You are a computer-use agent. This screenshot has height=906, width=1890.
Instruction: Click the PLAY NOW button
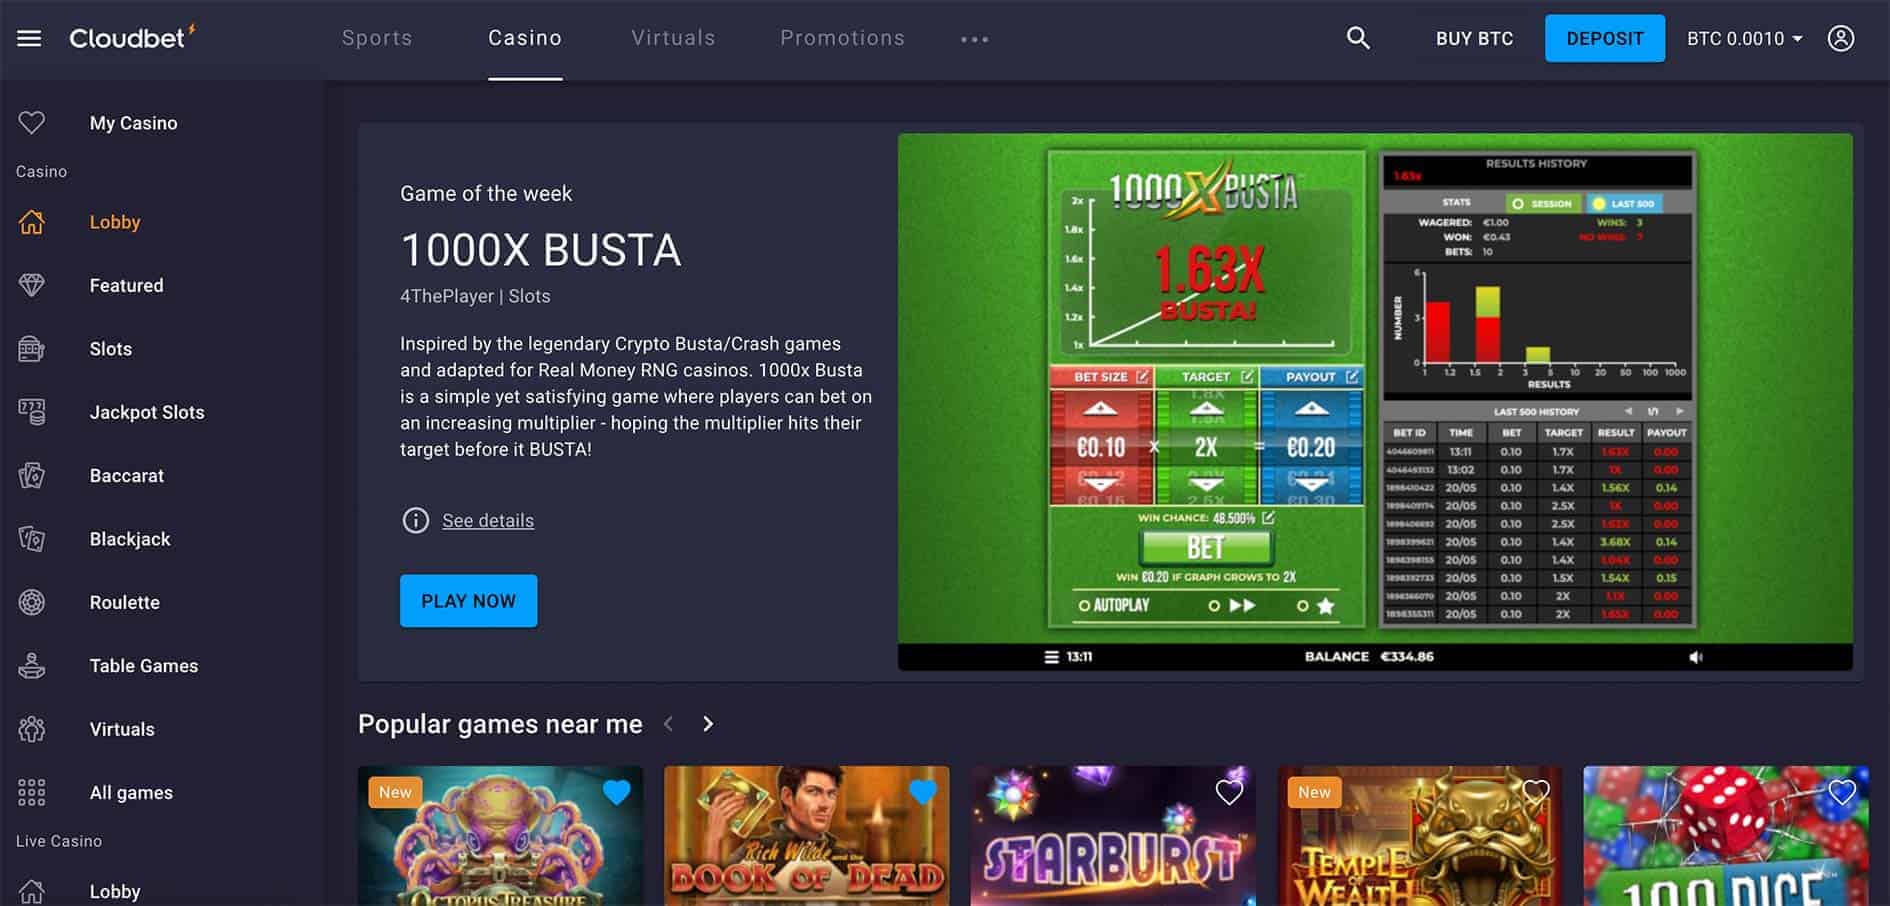(x=468, y=601)
